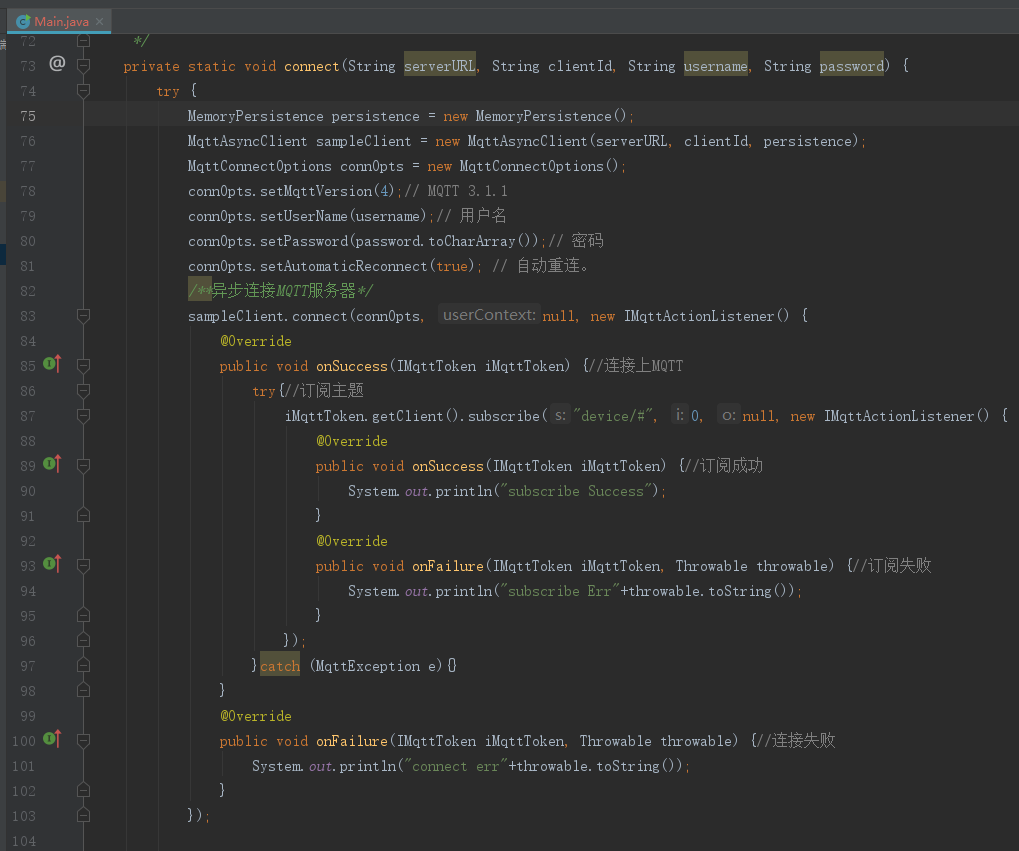Click the connect method name on line 73
The height and width of the screenshot is (851, 1019).
311,66
